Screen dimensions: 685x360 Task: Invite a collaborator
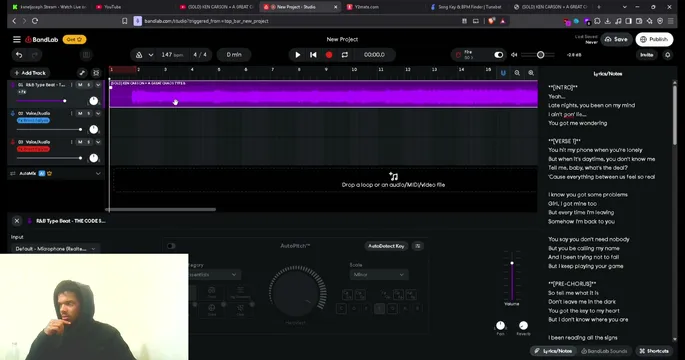click(x=647, y=55)
